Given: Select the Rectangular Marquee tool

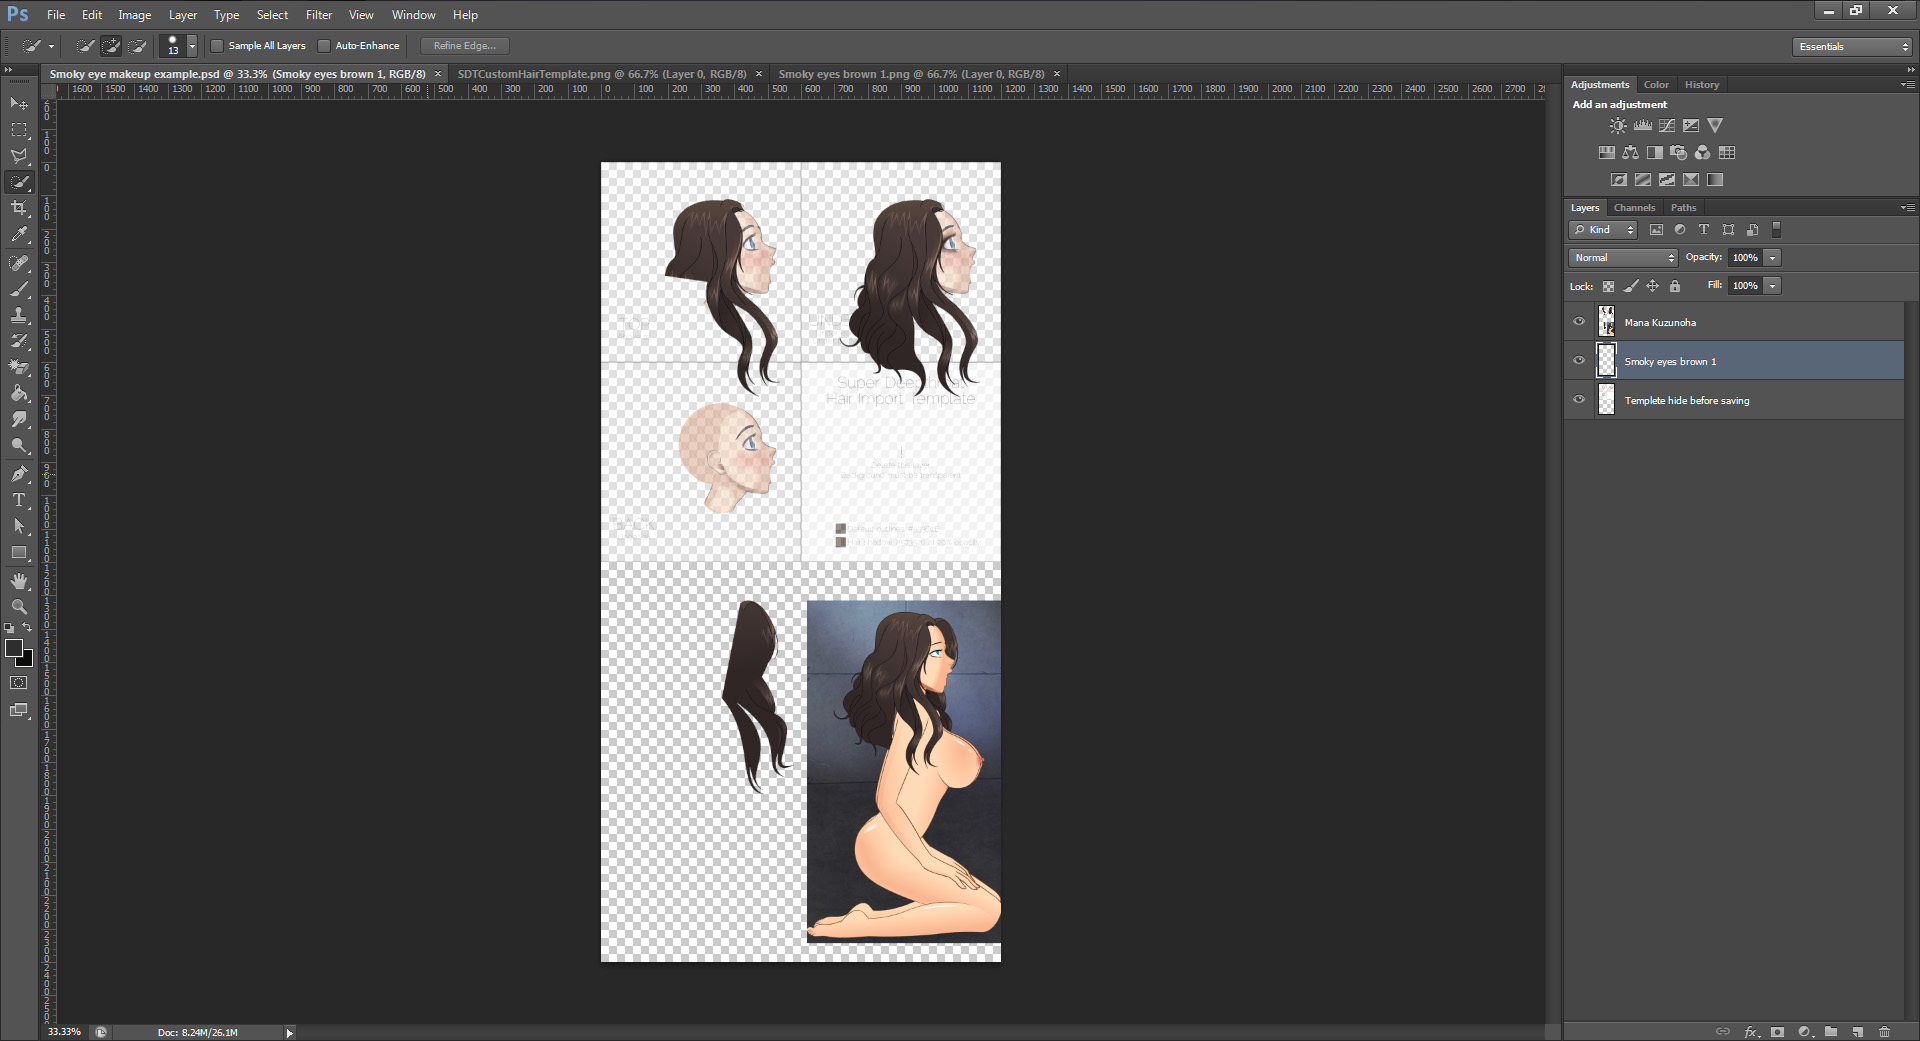Looking at the screenshot, I should (19, 130).
